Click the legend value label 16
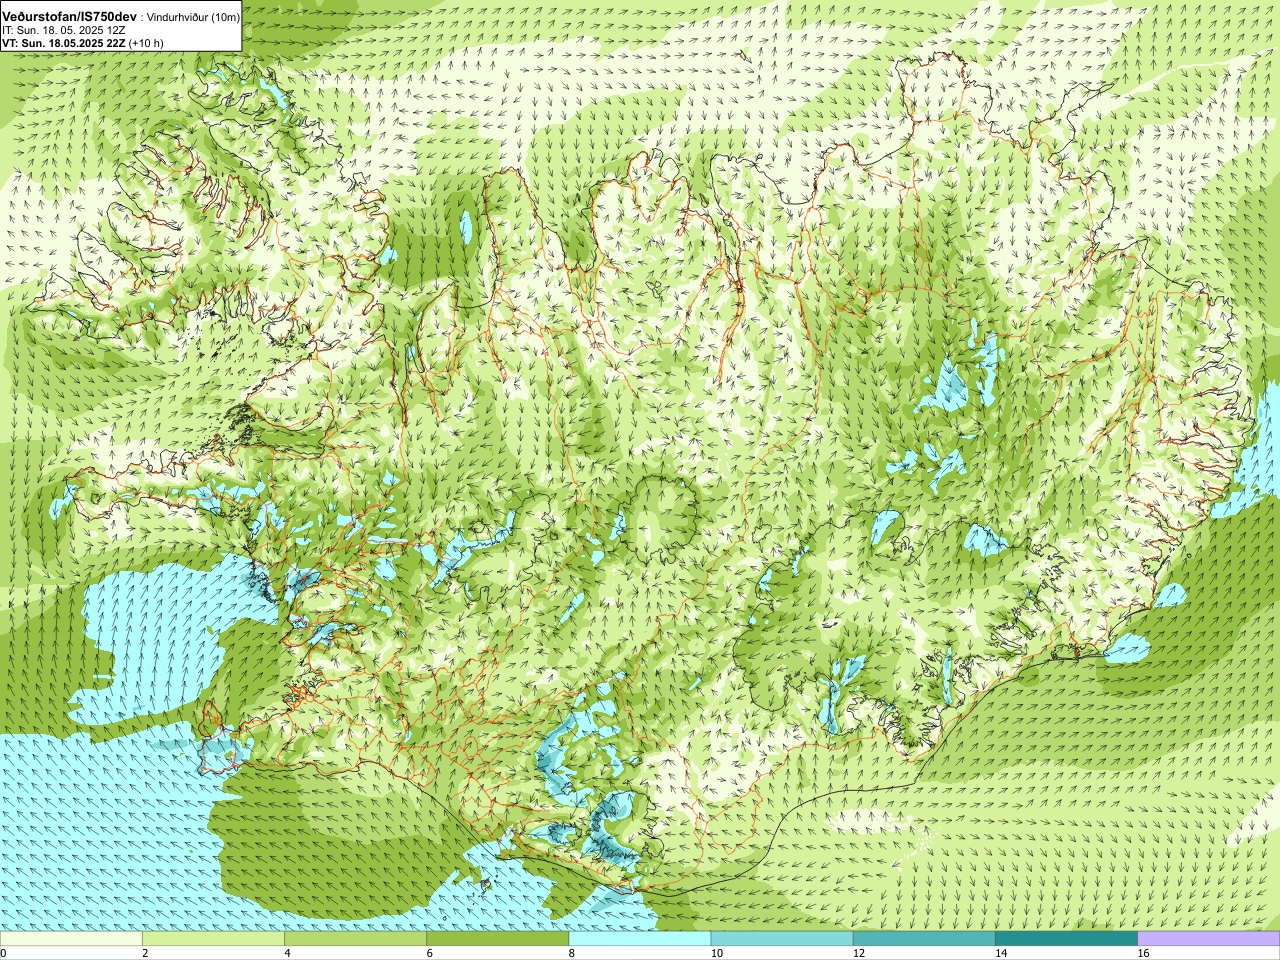 (x=1144, y=953)
